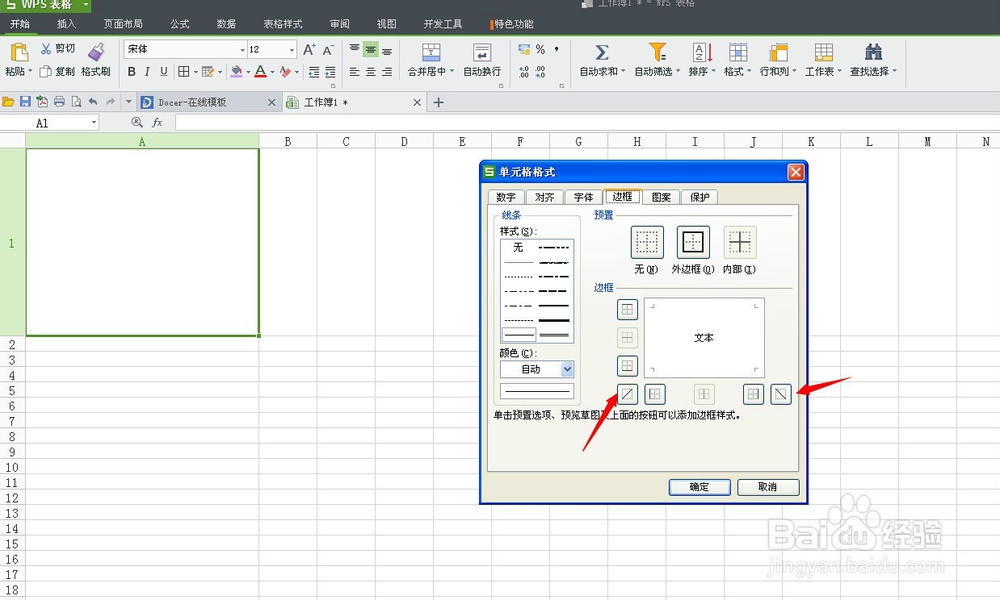Image resolution: width=1000 pixels, height=600 pixels.
Task: Click the formula bar input field
Action: pos(587,122)
